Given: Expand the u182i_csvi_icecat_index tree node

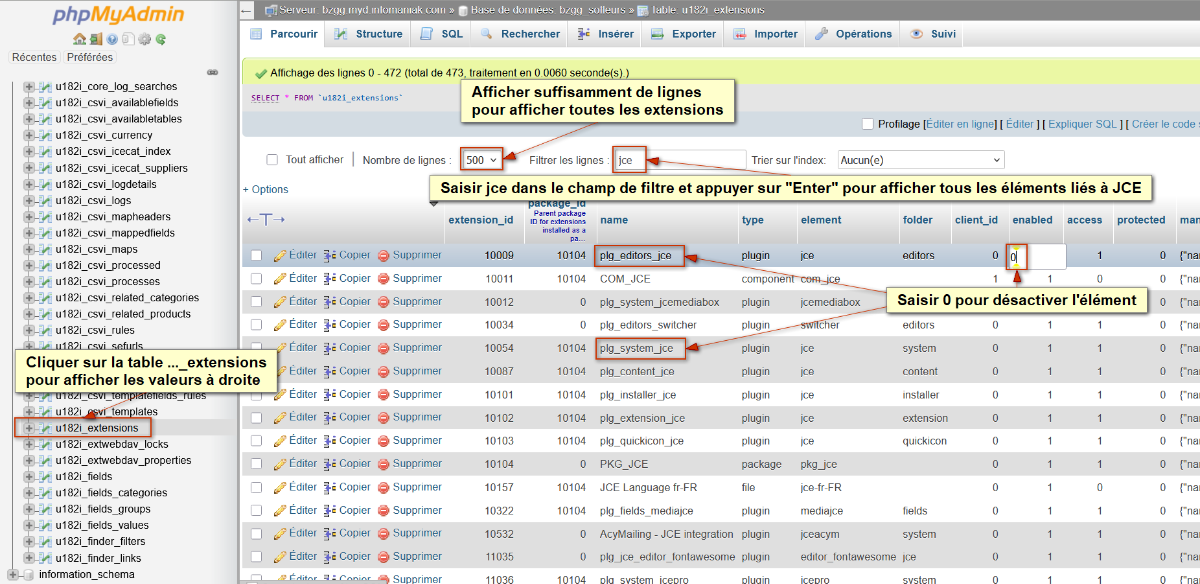Looking at the screenshot, I should 29,152.
